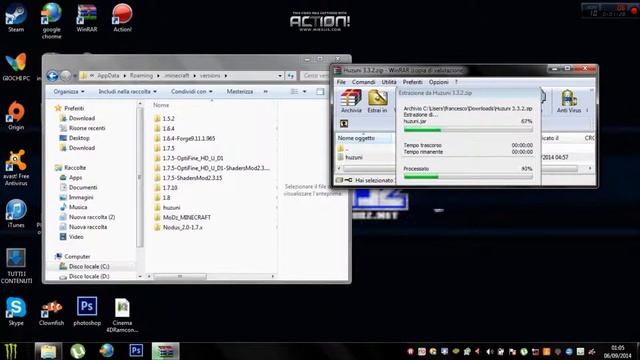Open the Photoshop taskbar icon
The image size is (640, 360).
[136, 351]
